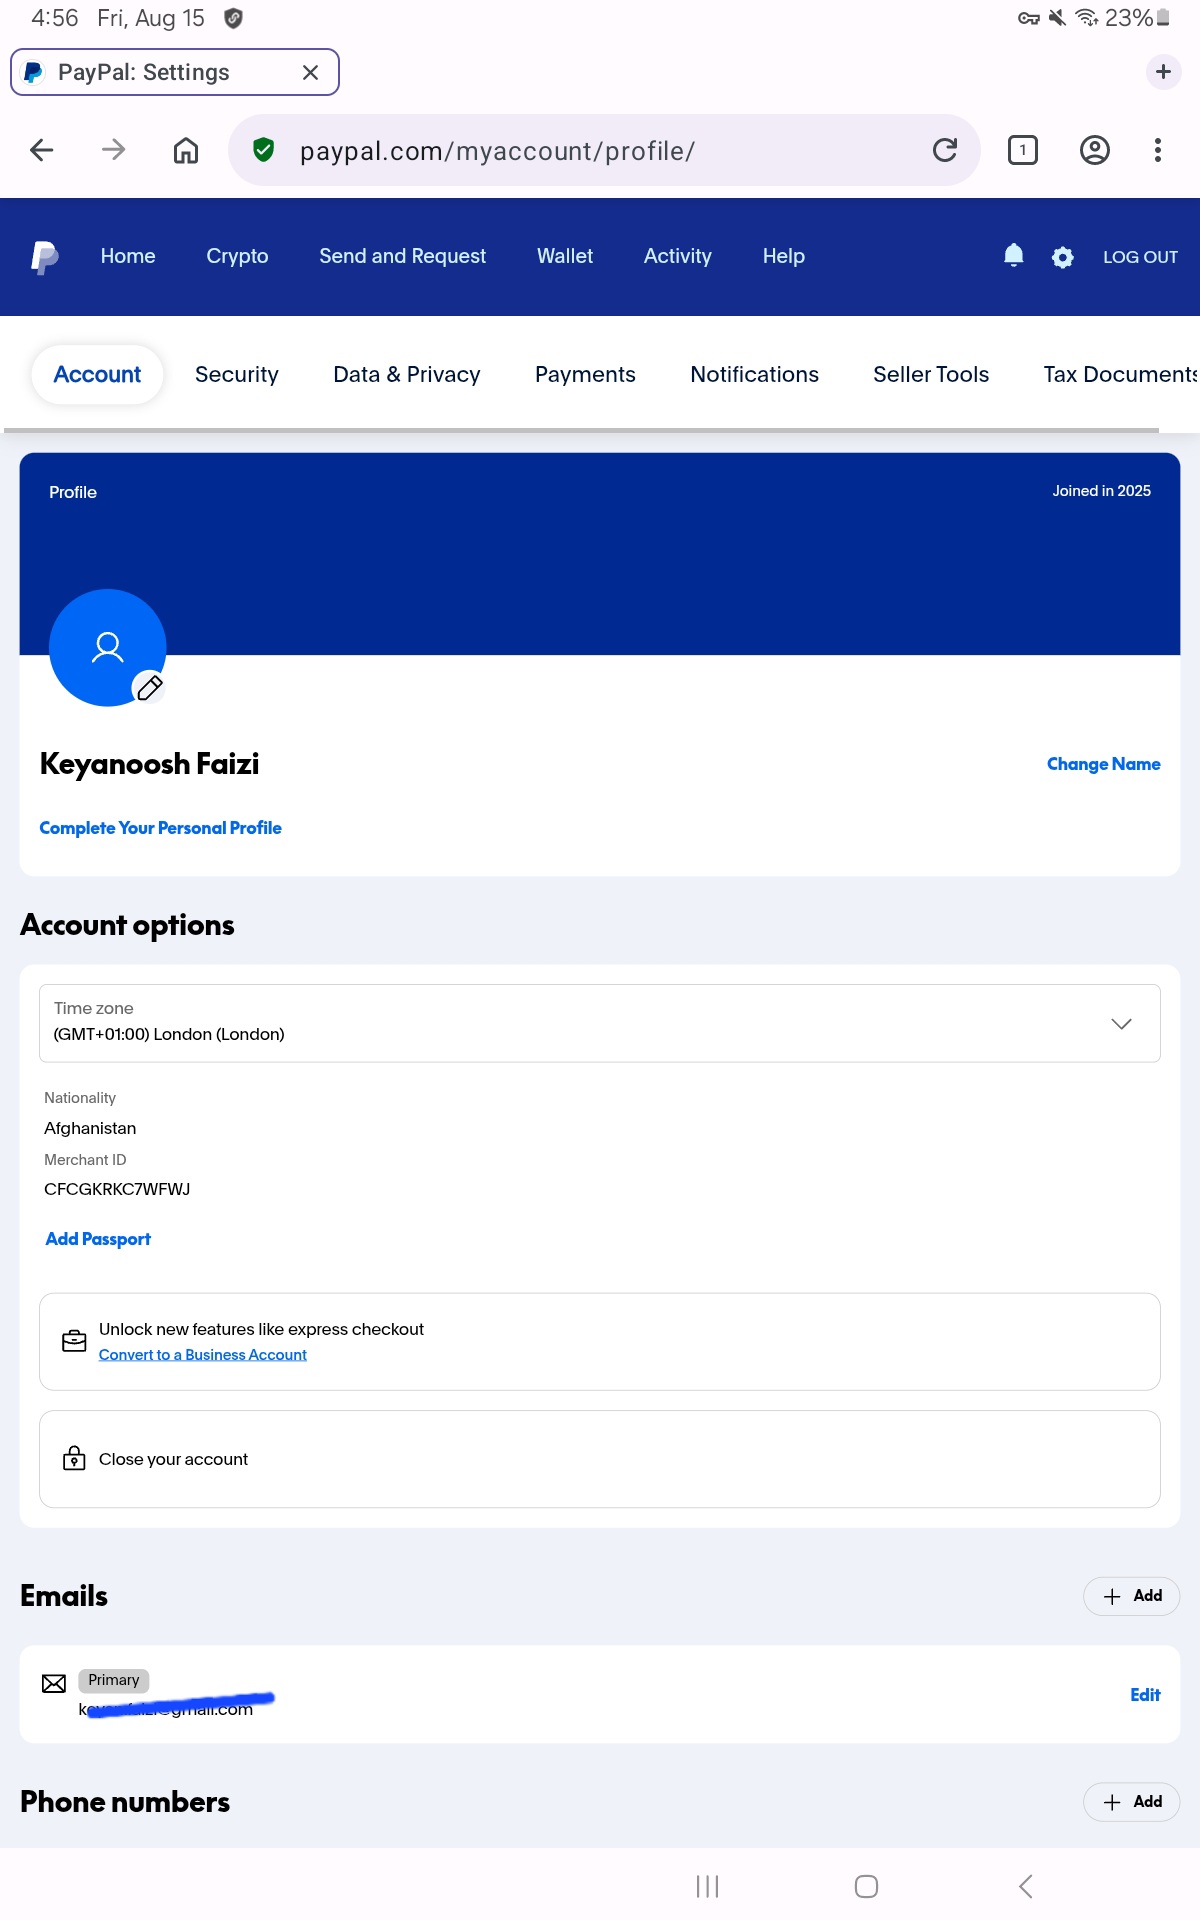
Task: Click the lock icon beside Close your account
Action: 74,1458
